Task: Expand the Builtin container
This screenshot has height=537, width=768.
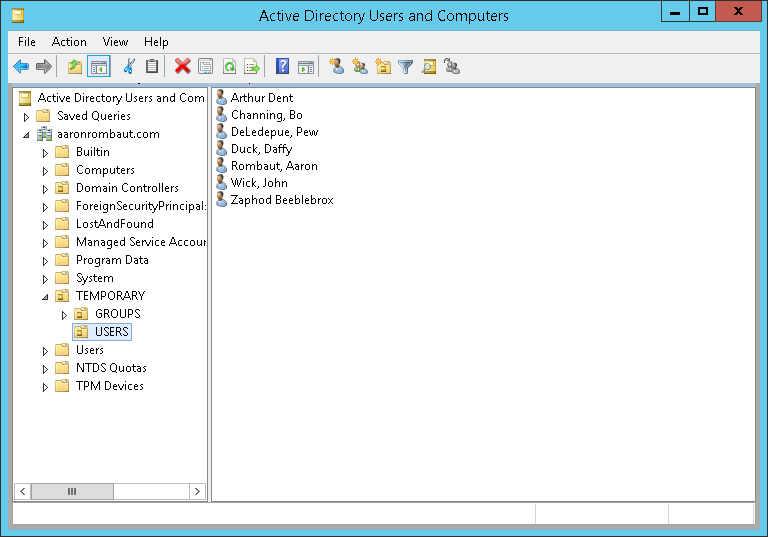Action: tap(45, 153)
